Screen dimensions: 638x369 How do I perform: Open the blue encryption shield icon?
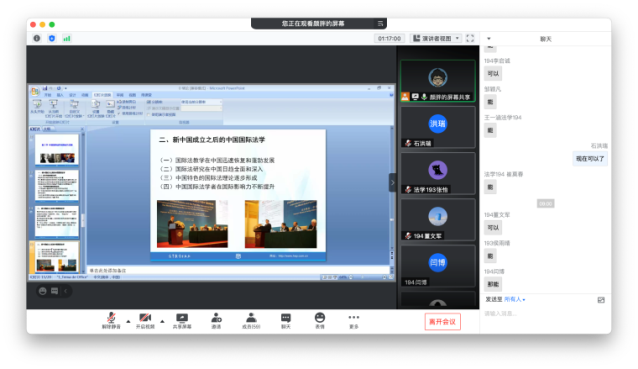click(52, 38)
